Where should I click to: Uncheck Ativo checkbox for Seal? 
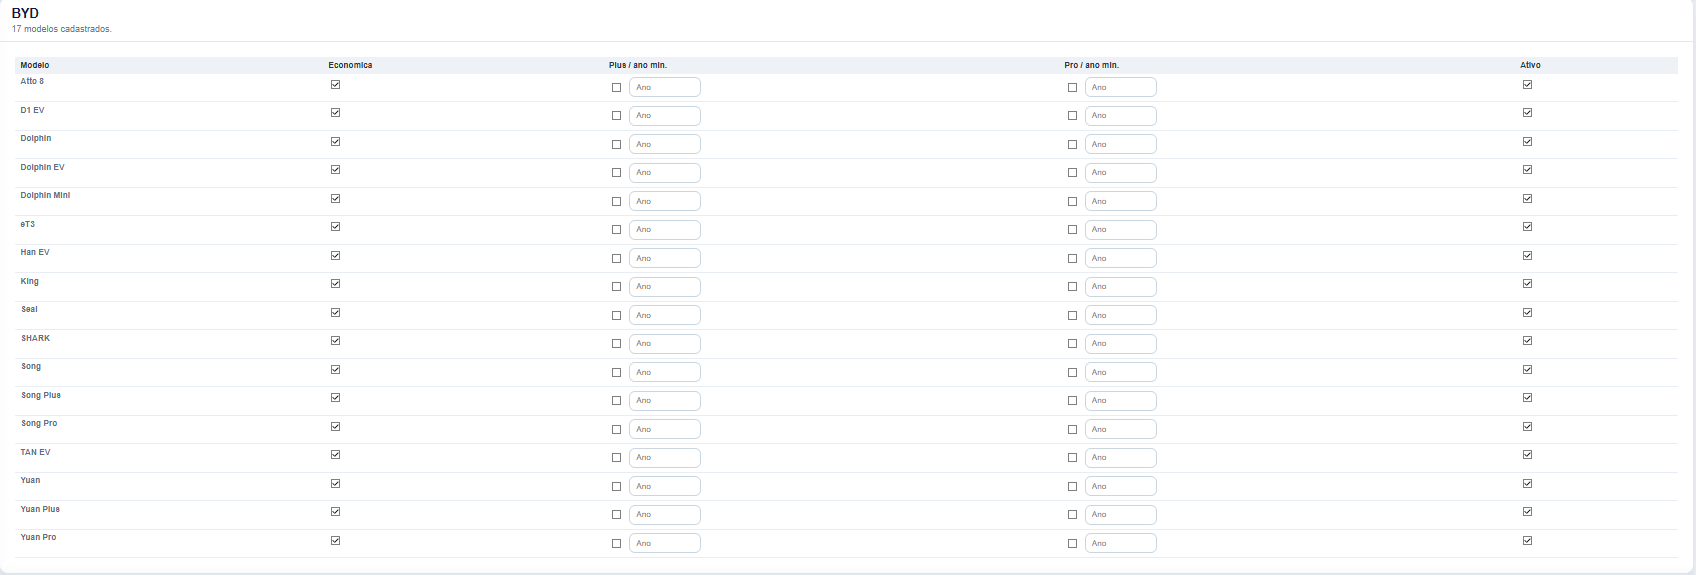[x=1527, y=312]
